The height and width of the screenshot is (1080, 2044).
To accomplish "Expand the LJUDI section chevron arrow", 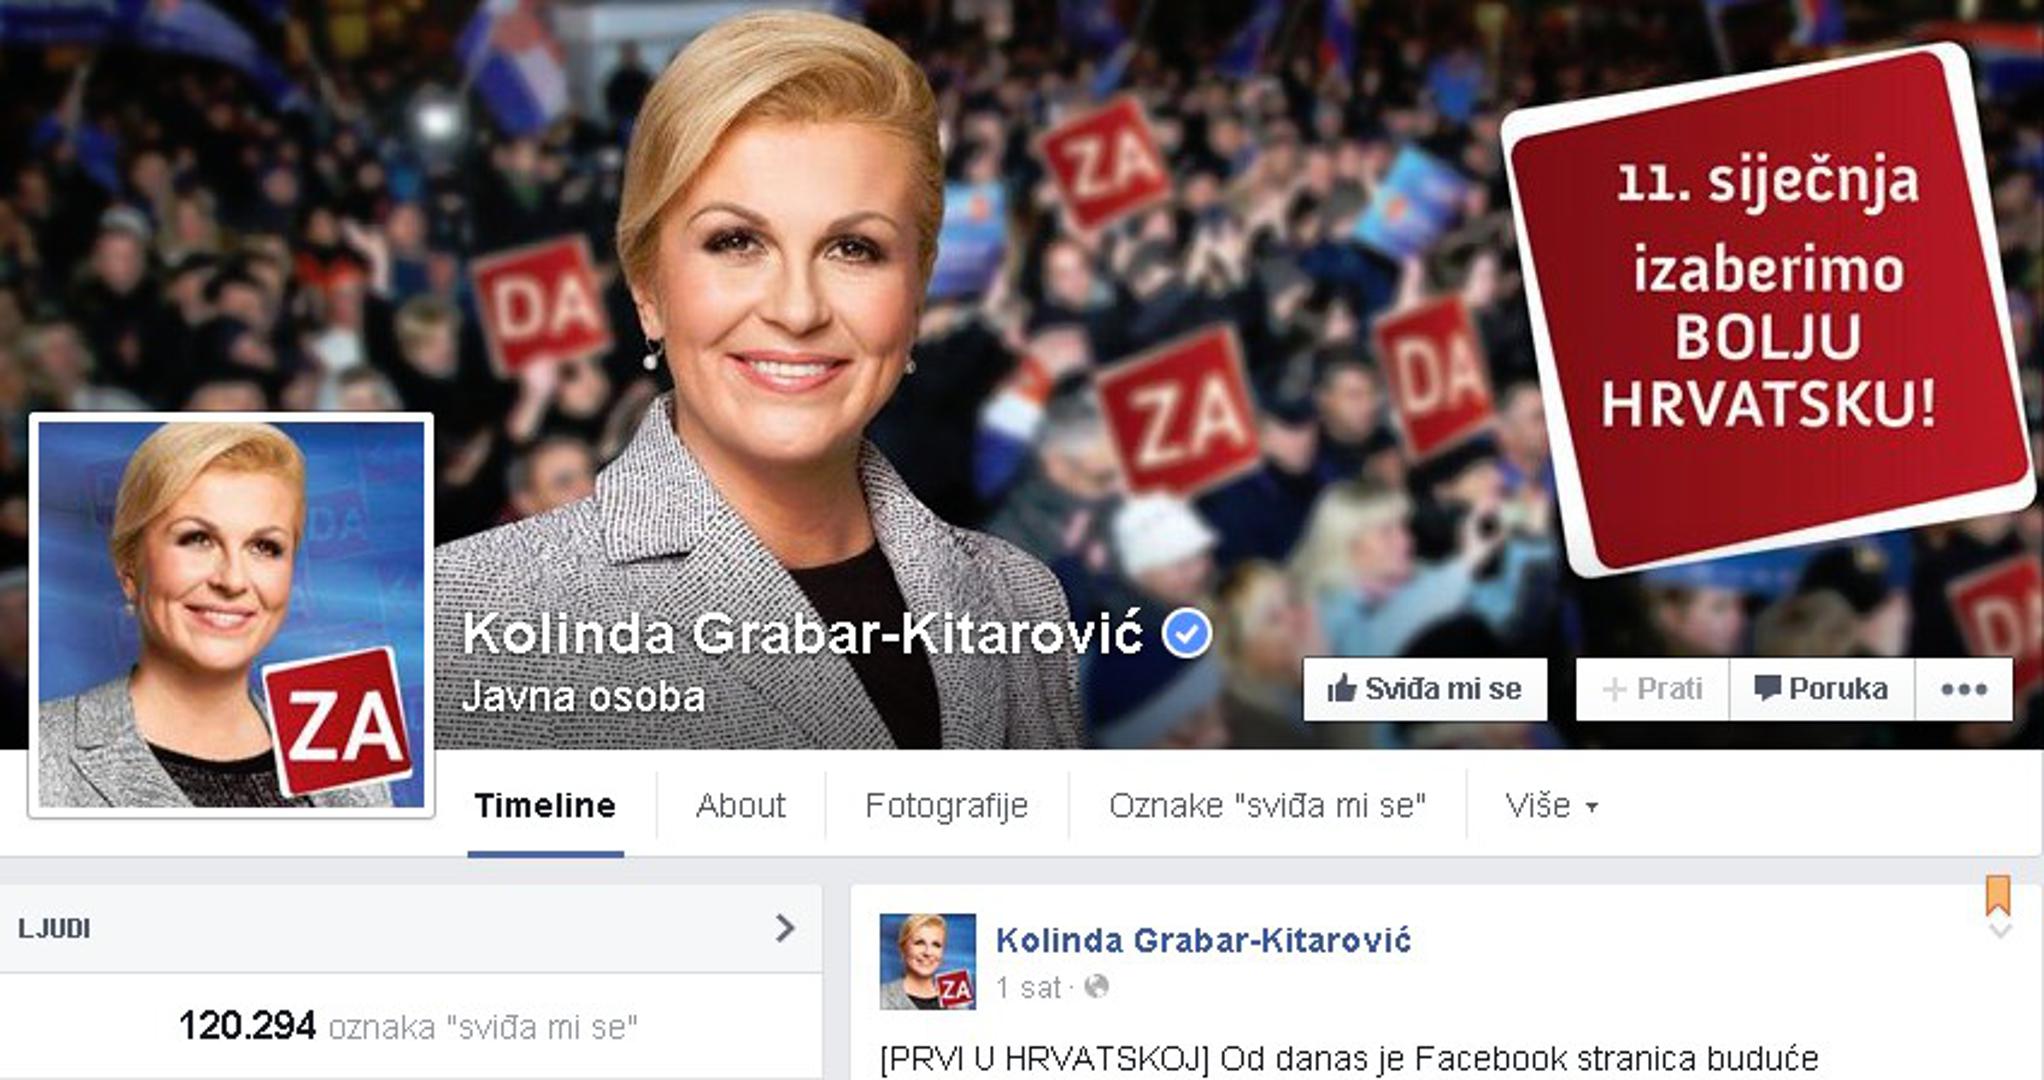I will (785, 929).
